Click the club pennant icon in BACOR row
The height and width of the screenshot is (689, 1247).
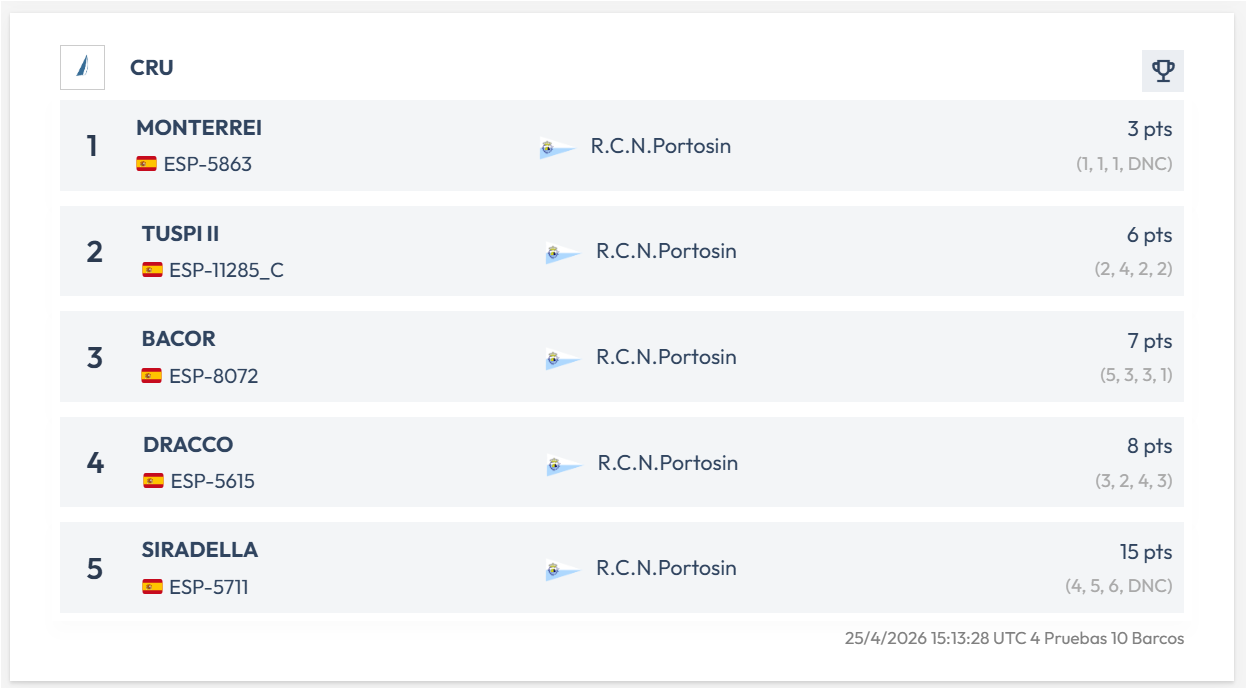pyautogui.click(x=563, y=359)
